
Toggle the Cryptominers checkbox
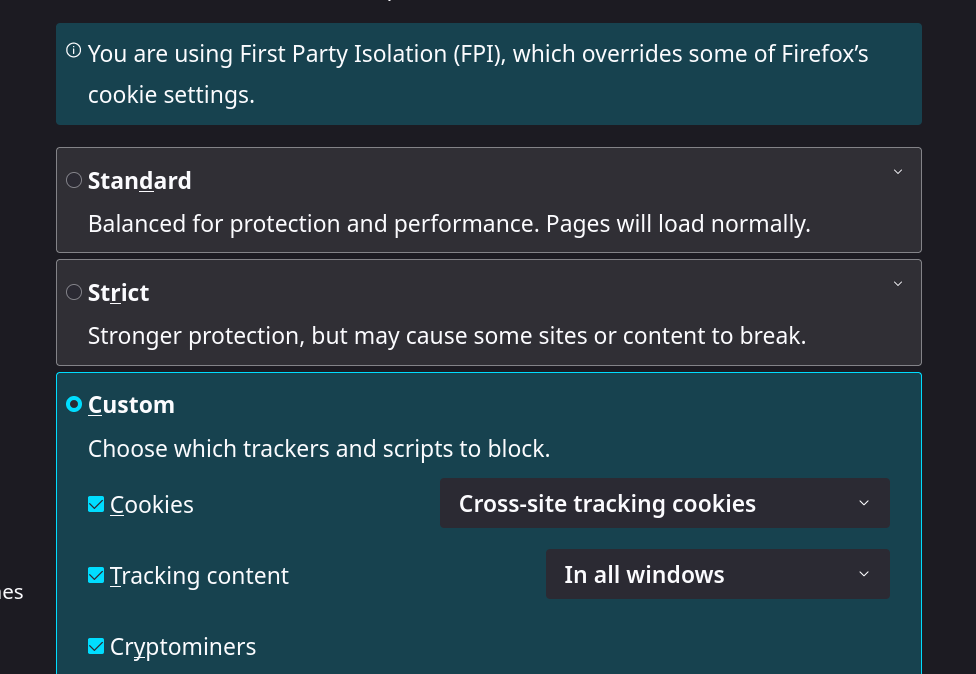click(96, 646)
